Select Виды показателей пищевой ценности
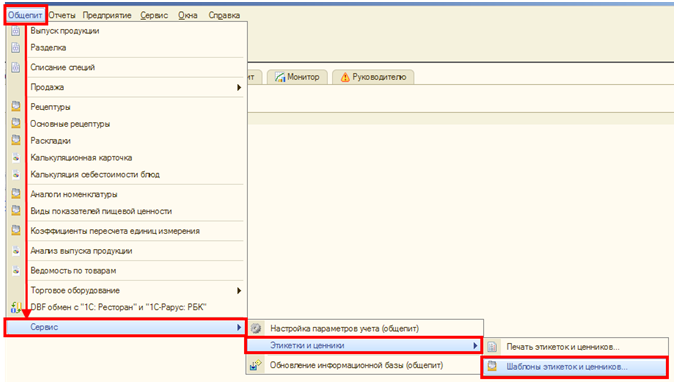Image resolution: width=676 pixels, height=384 pixels. [x=101, y=211]
